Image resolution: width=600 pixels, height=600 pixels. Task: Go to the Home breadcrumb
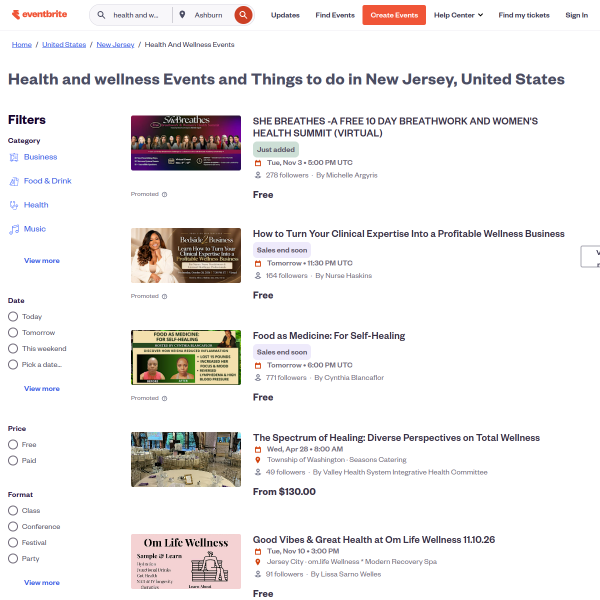22,44
